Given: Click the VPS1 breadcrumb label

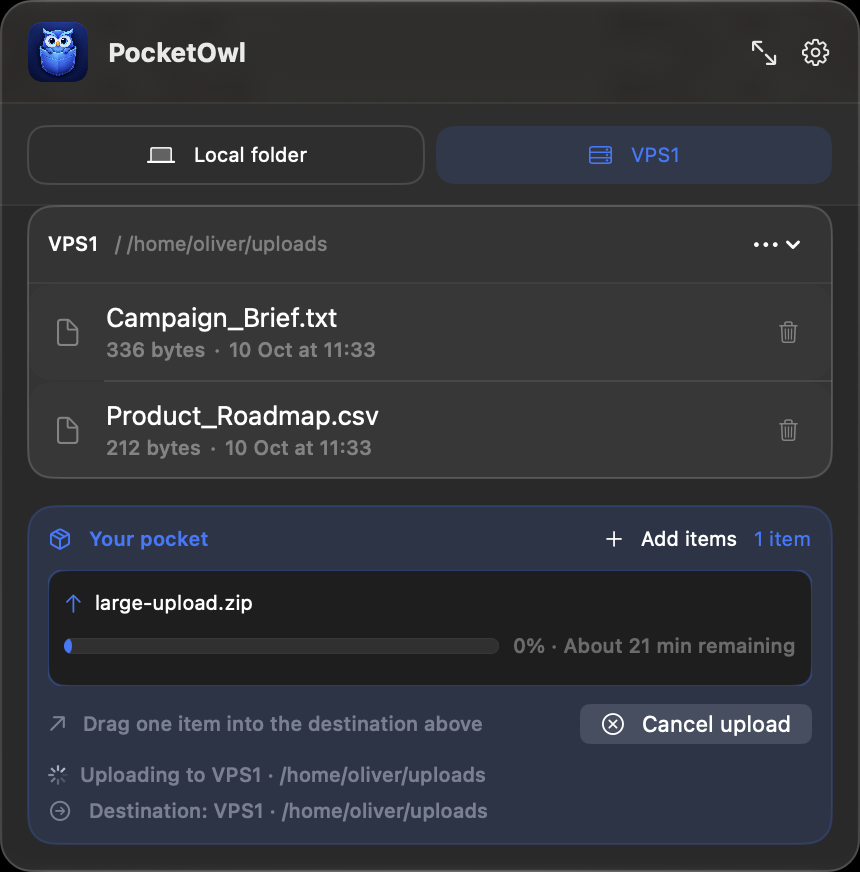Looking at the screenshot, I should click(73, 244).
